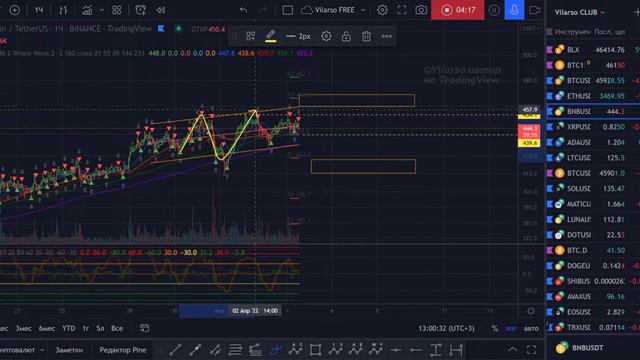The image size is (640, 360).
Task: Undo the last chart action
Action: (244, 10)
